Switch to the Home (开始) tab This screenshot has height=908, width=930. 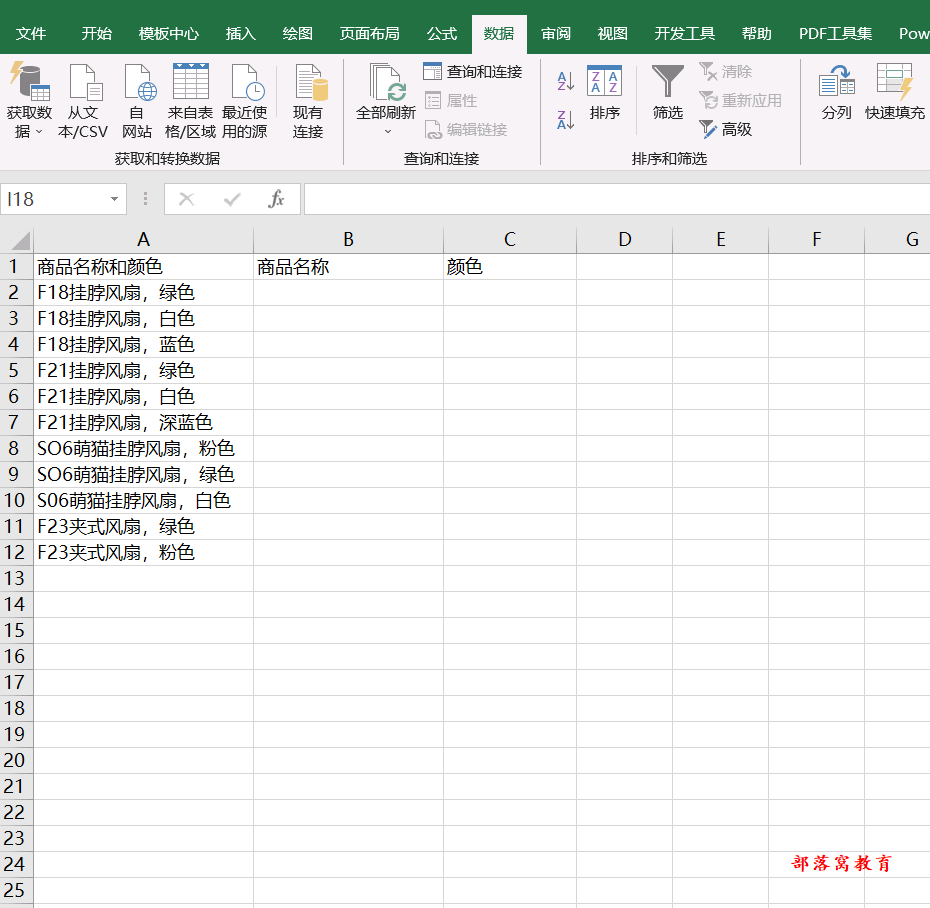[97, 34]
